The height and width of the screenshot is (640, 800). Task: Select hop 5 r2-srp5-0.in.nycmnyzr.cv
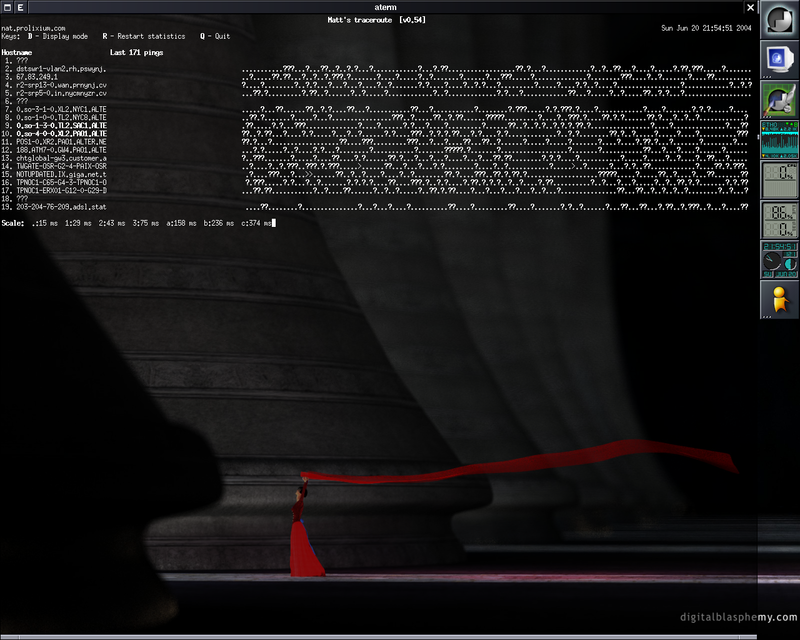click(55, 93)
